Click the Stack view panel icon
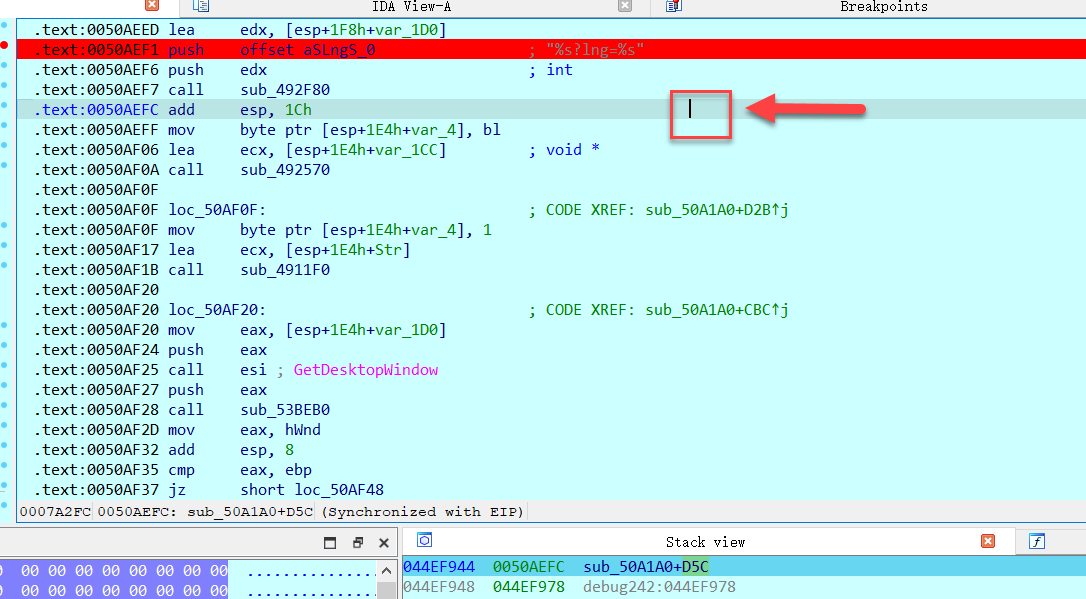Screen dimensions: 1086x599 tap(425, 540)
